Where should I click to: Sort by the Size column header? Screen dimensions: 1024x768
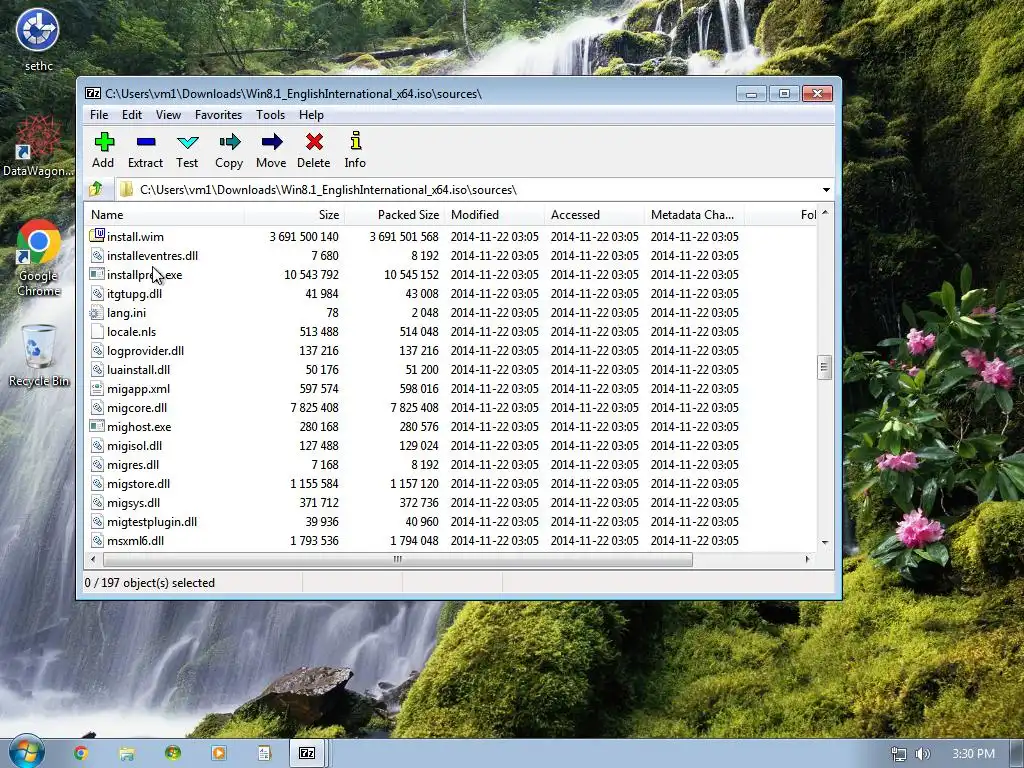pos(295,214)
